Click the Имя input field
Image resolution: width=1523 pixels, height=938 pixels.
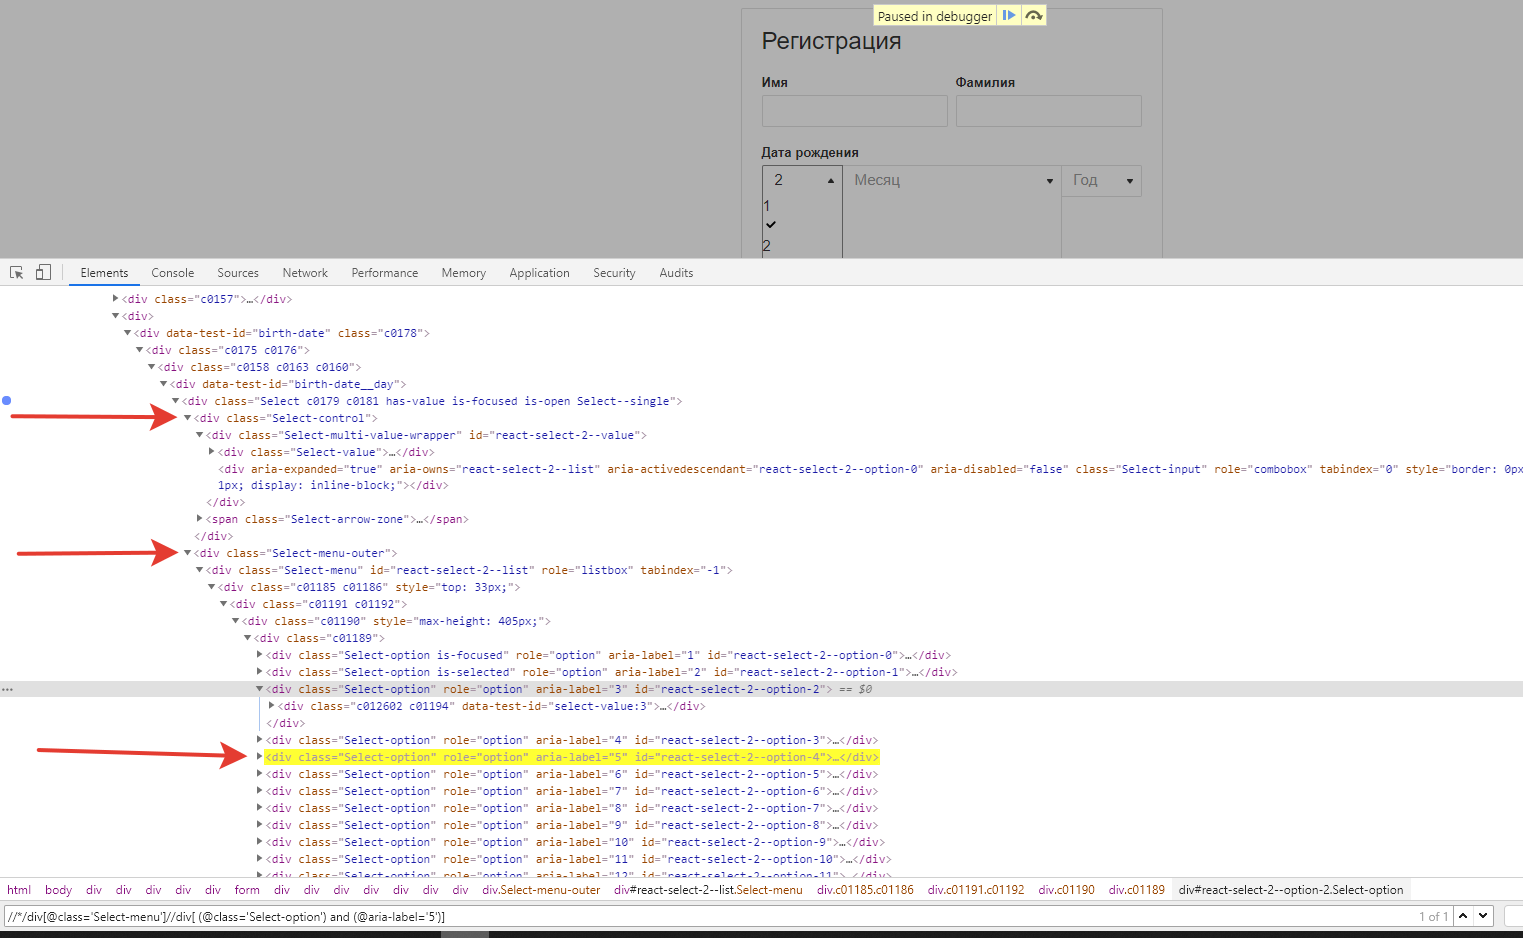click(854, 111)
